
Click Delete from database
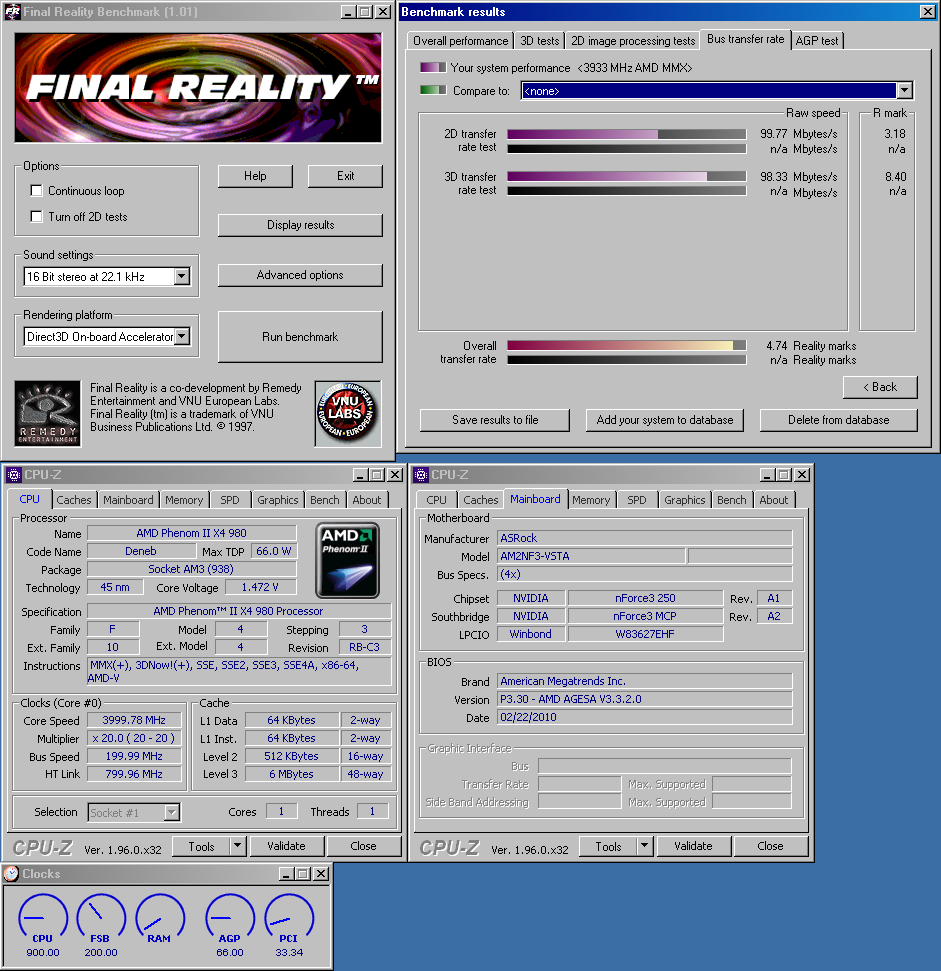pyautogui.click(x=838, y=420)
